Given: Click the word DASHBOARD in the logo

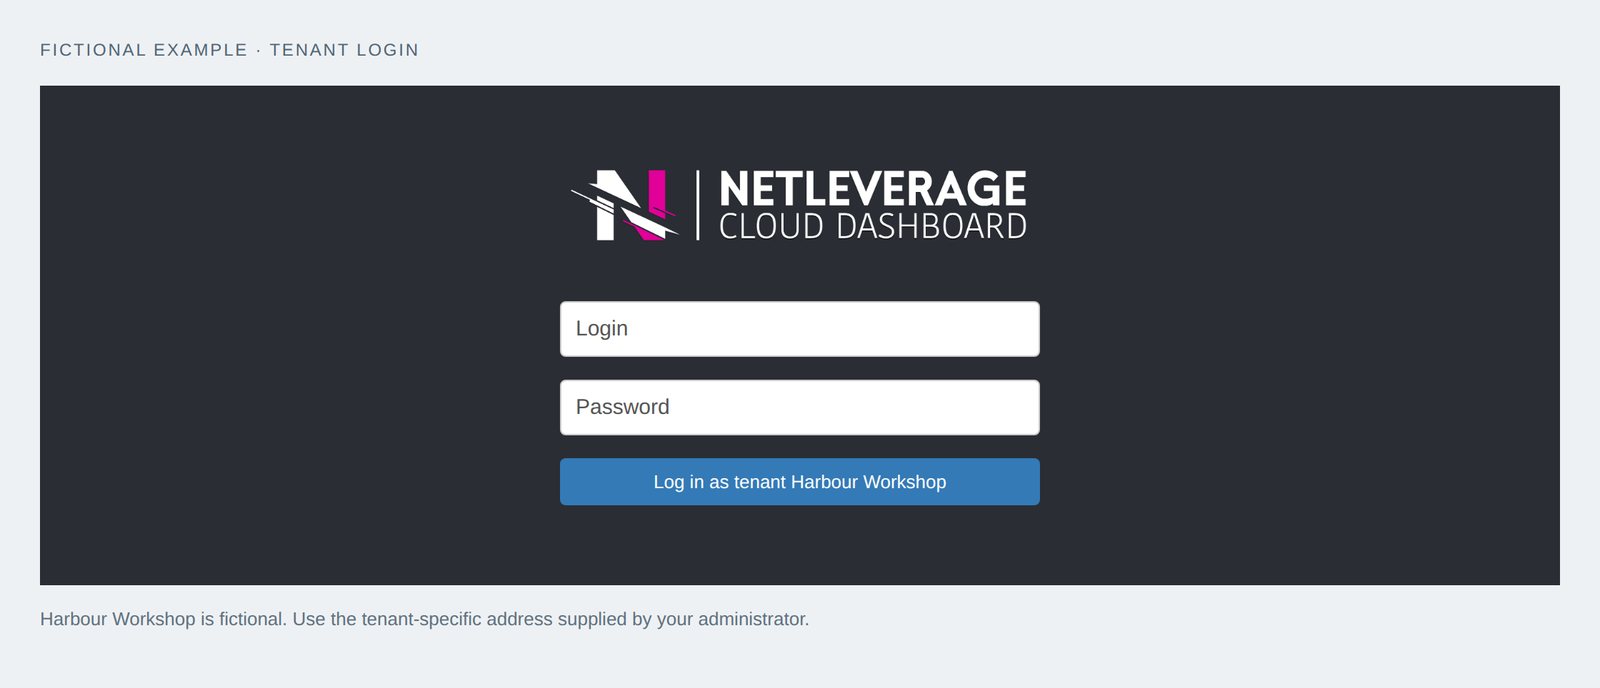Looking at the screenshot, I should [x=932, y=227].
